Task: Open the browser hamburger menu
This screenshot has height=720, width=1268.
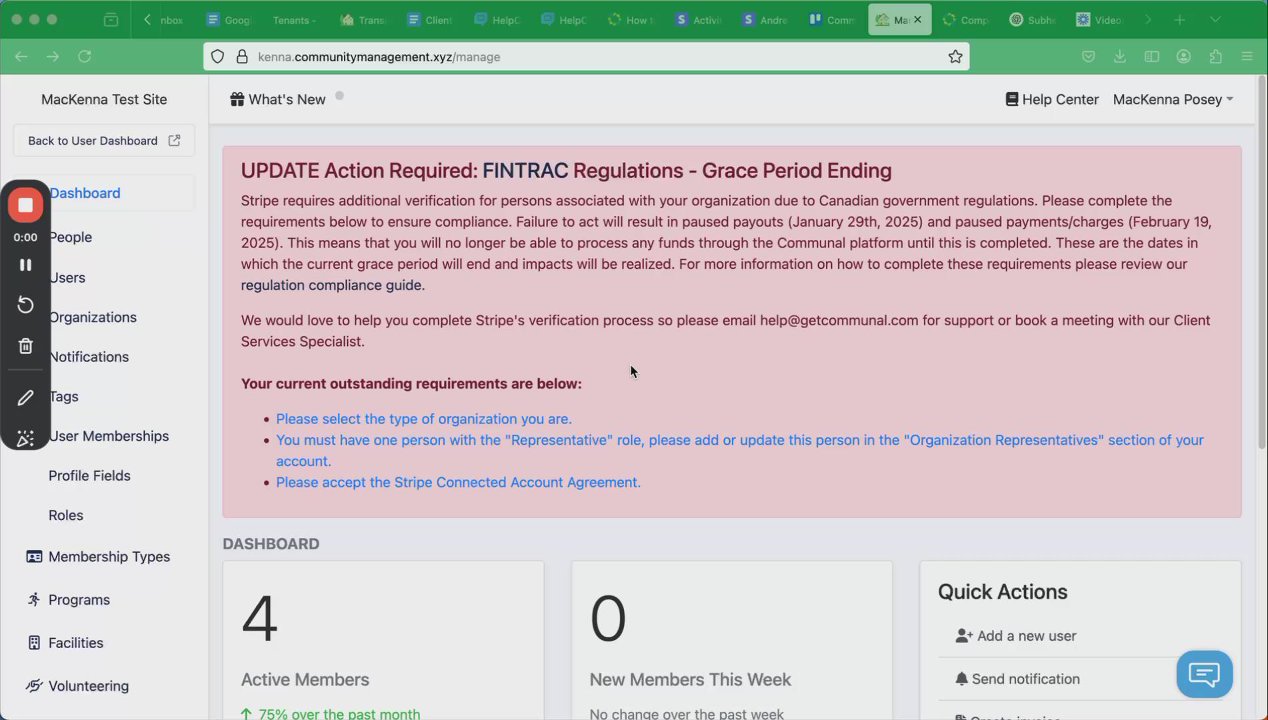Action: click(1247, 57)
